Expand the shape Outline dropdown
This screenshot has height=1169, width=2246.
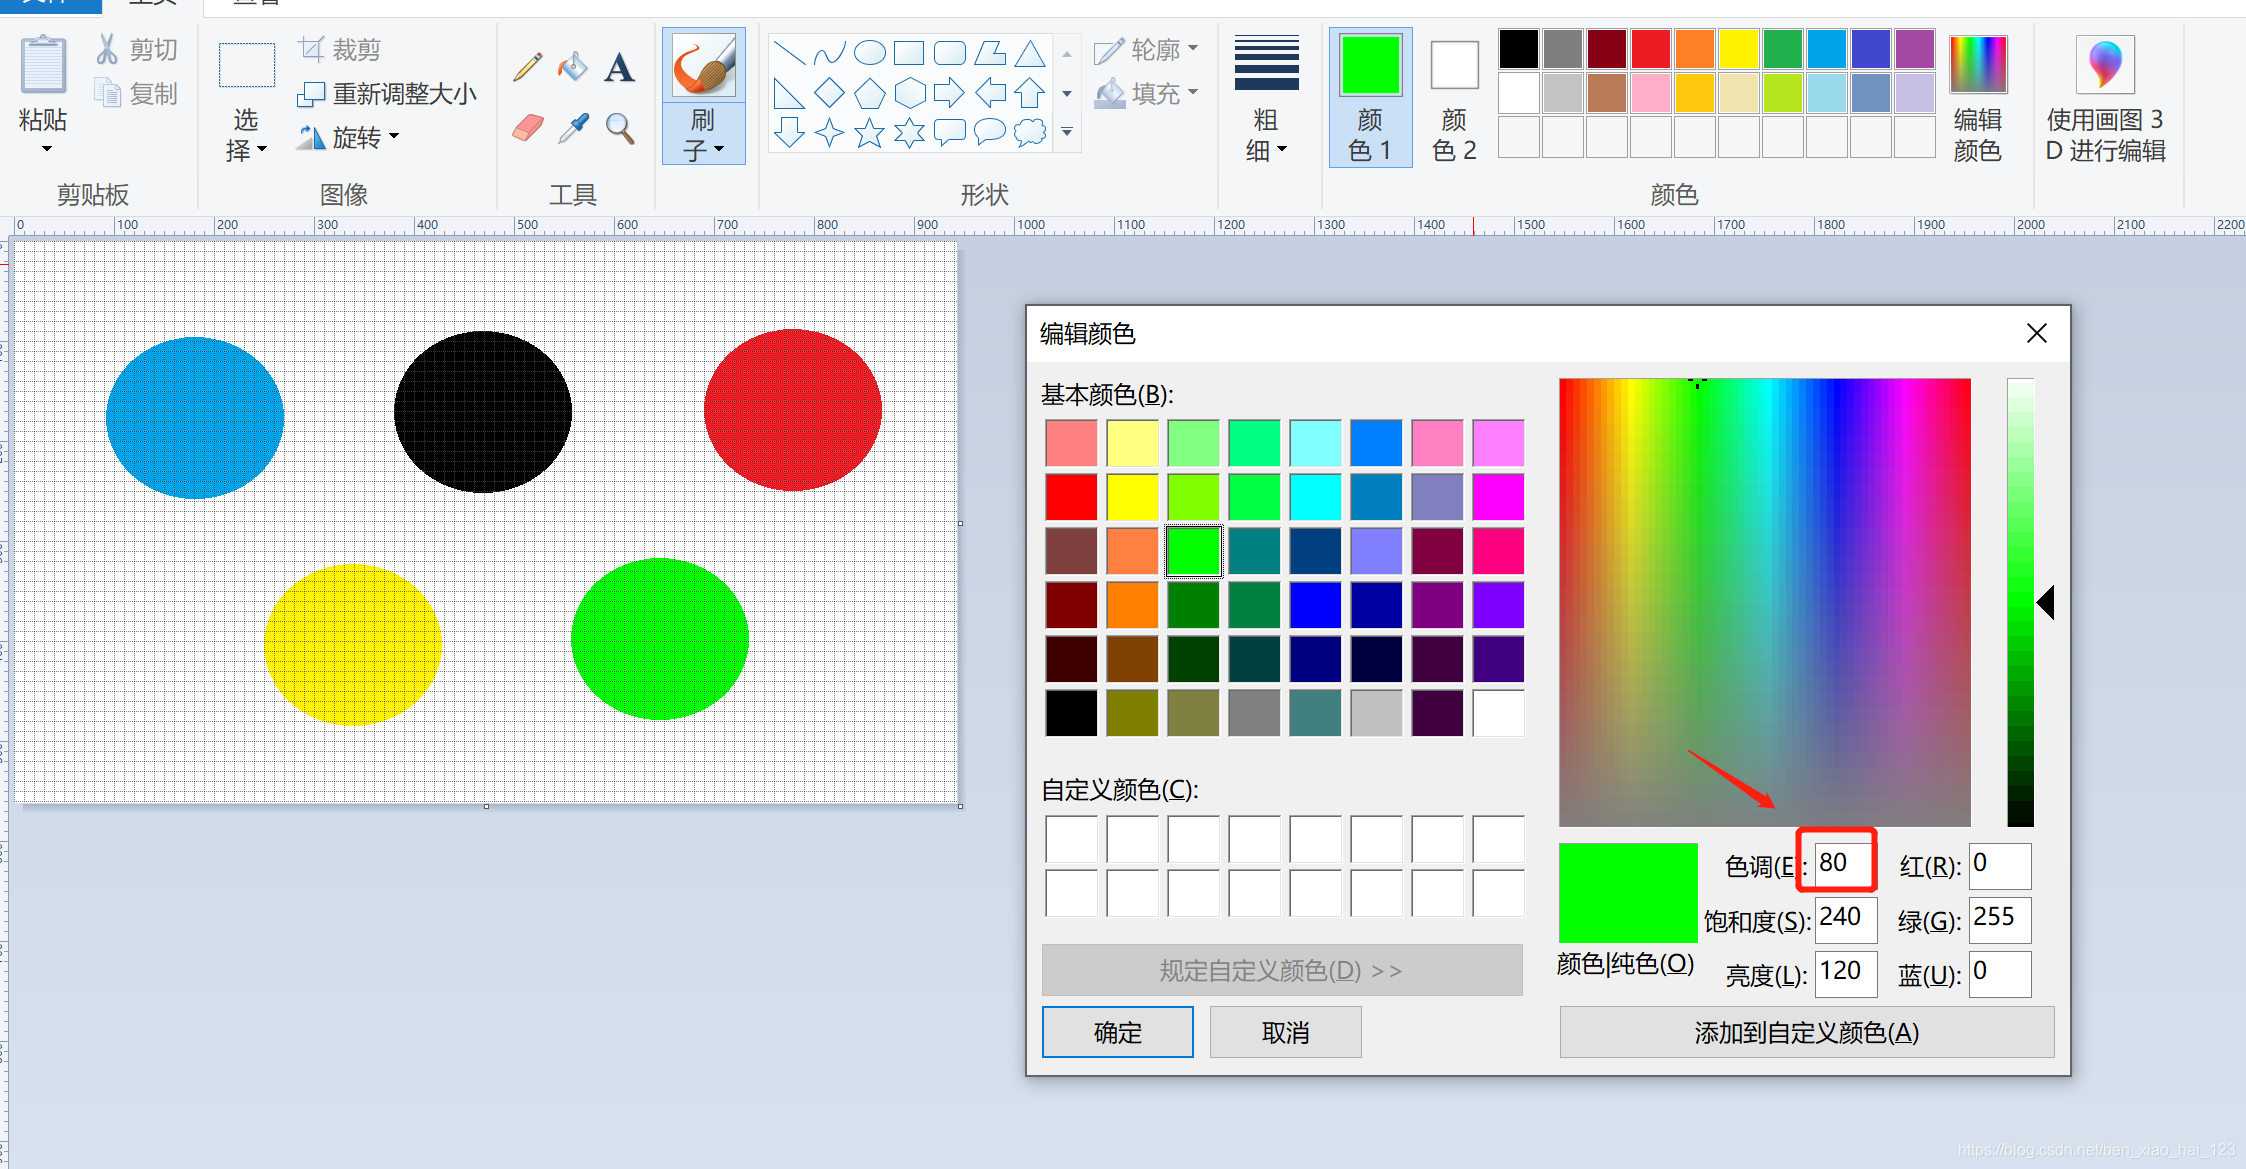[x=1146, y=50]
